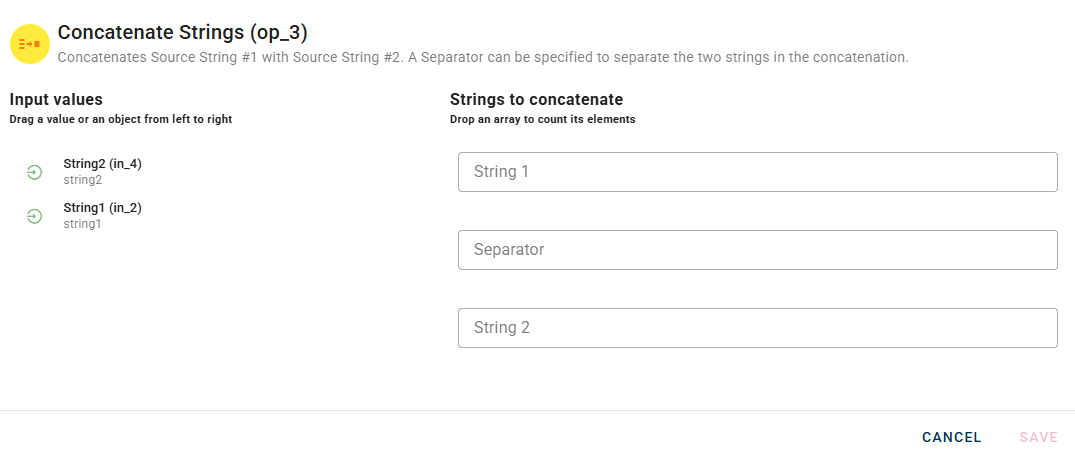The width and height of the screenshot is (1075, 458).
Task: Select the String2 (in_4) input value
Action: [102, 164]
